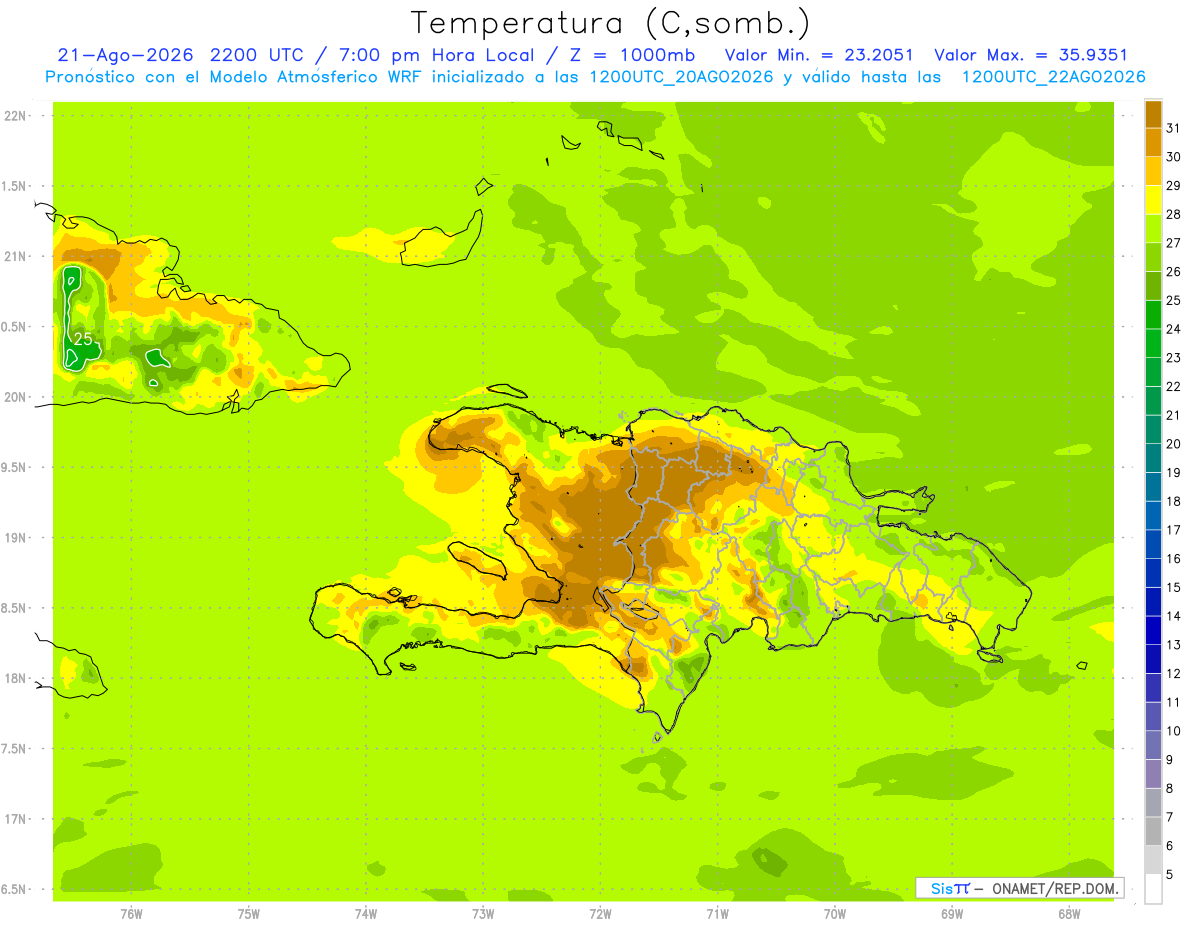Click the 'ONAMET/REP.DOM.' credit label
Viewport: 1200px width, 927px height.
point(1056,888)
